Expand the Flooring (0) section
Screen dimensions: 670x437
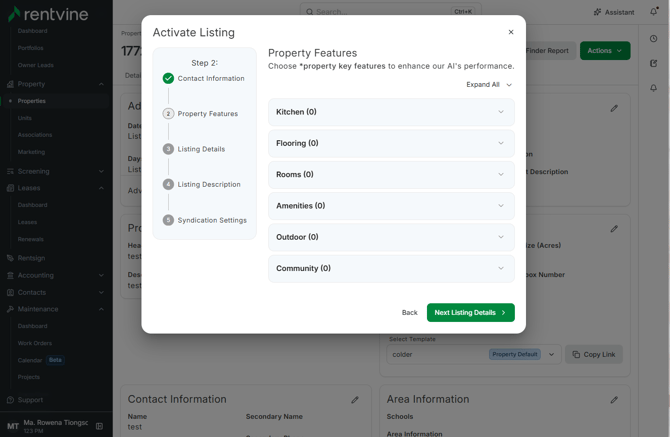coord(391,143)
